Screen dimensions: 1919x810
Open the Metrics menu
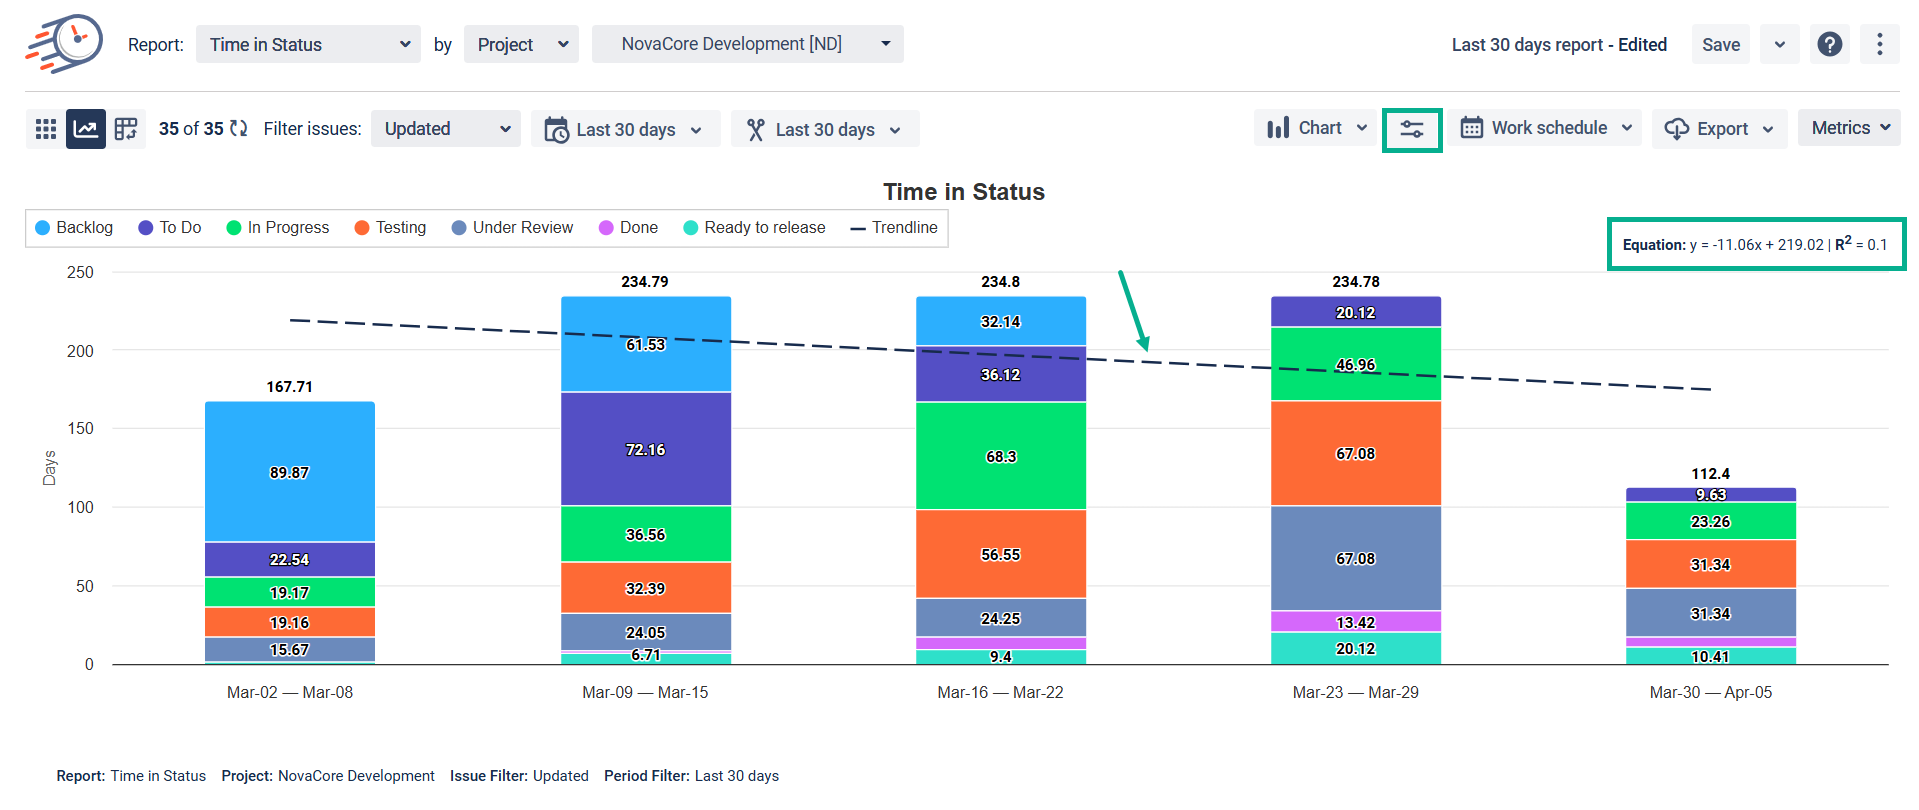point(1849,128)
